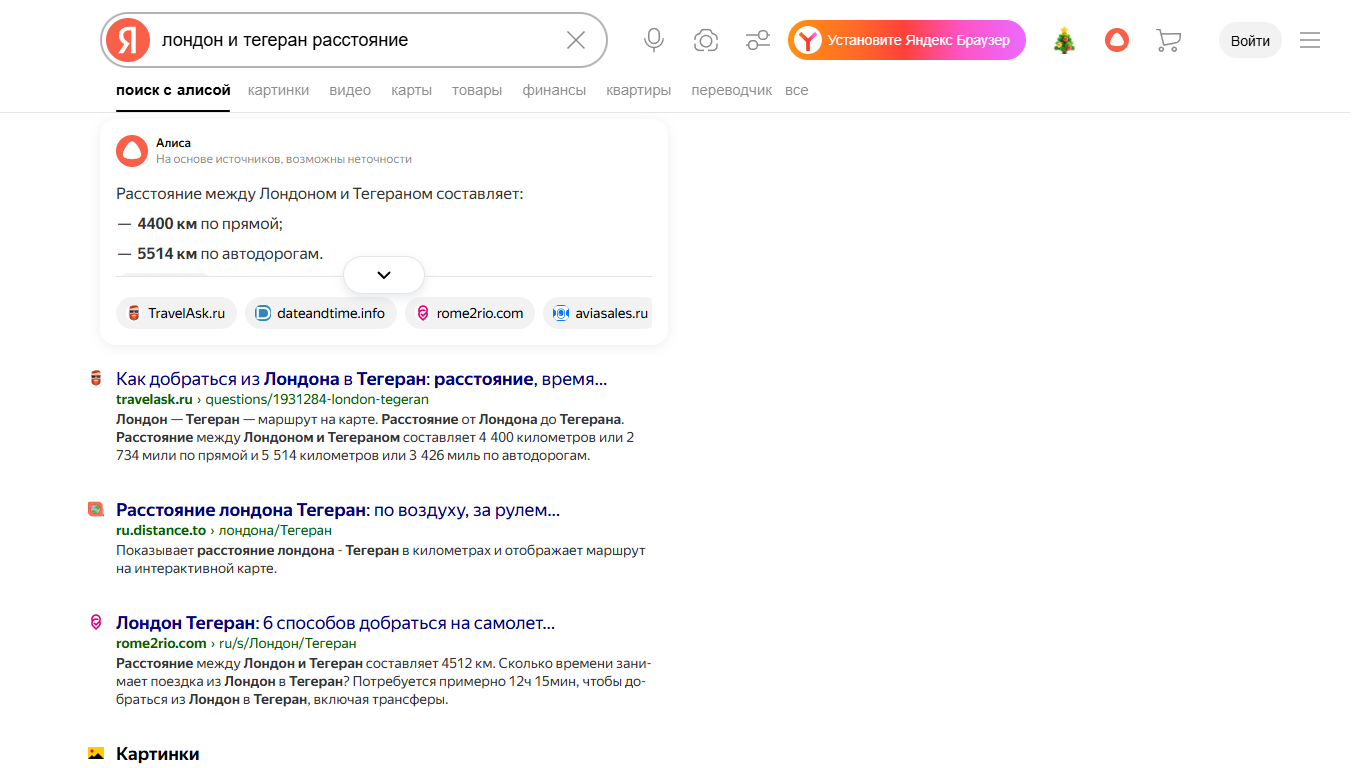Open the 'переводчик' tab

(731, 90)
